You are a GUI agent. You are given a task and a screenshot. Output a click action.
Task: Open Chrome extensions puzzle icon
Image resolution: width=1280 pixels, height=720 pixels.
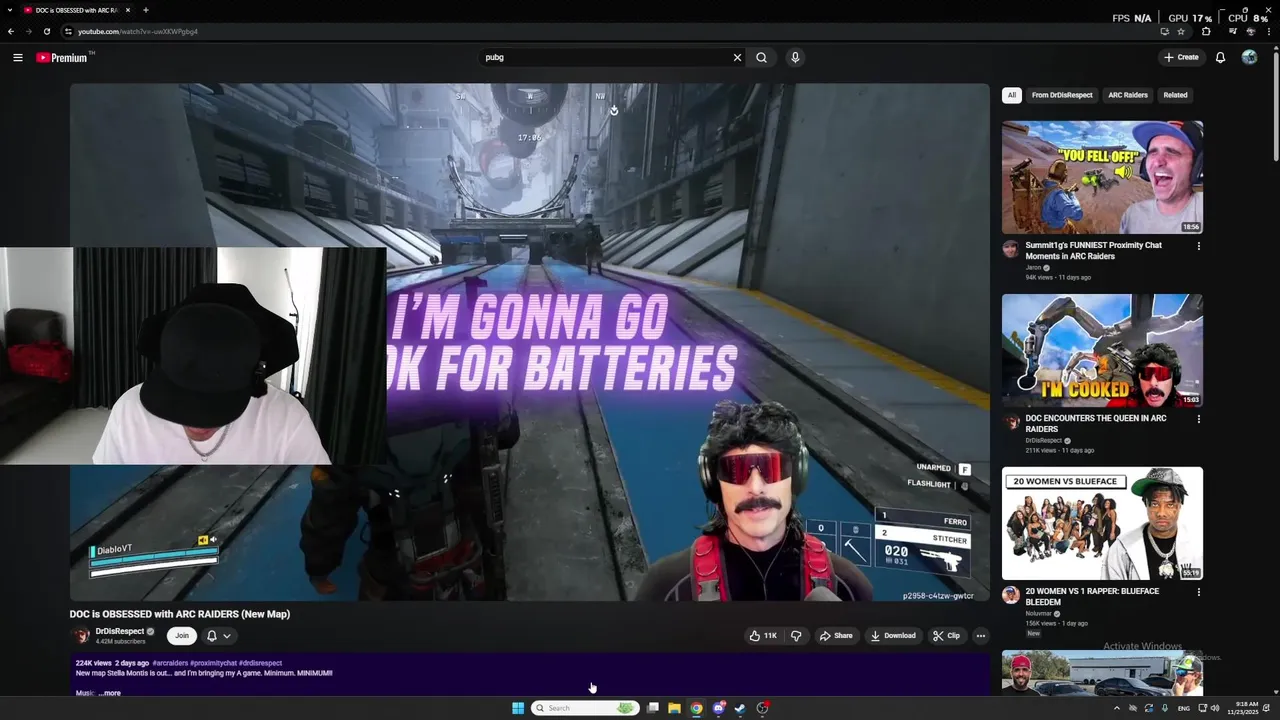pyautogui.click(x=1206, y=31)
